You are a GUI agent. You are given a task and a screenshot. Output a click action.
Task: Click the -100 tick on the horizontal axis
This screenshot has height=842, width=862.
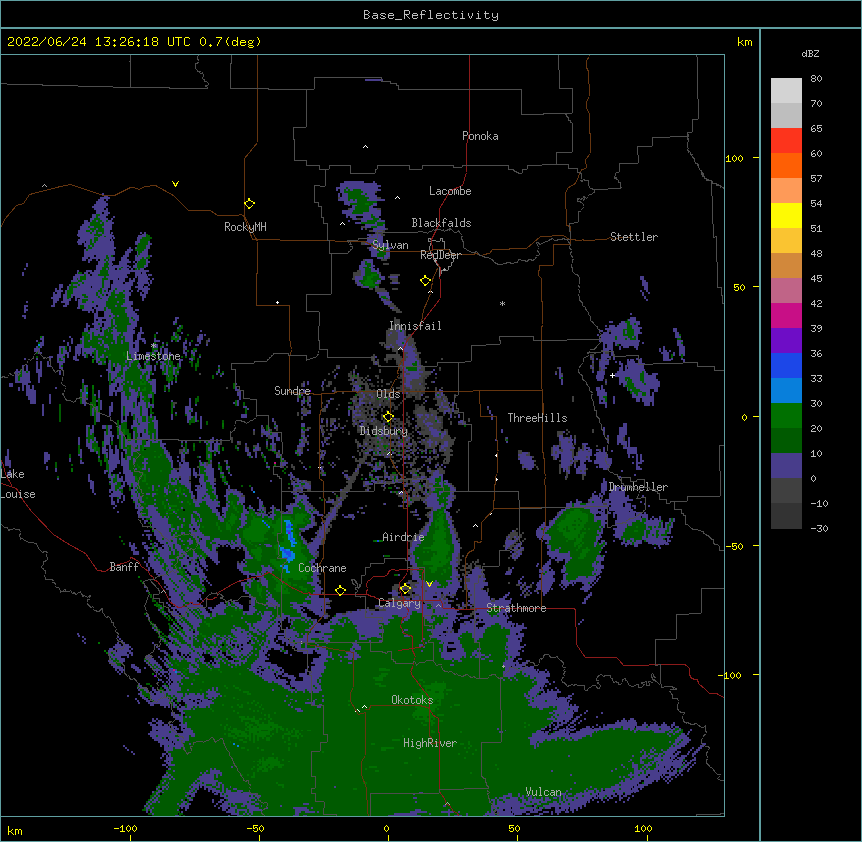(x=125, y=828)
